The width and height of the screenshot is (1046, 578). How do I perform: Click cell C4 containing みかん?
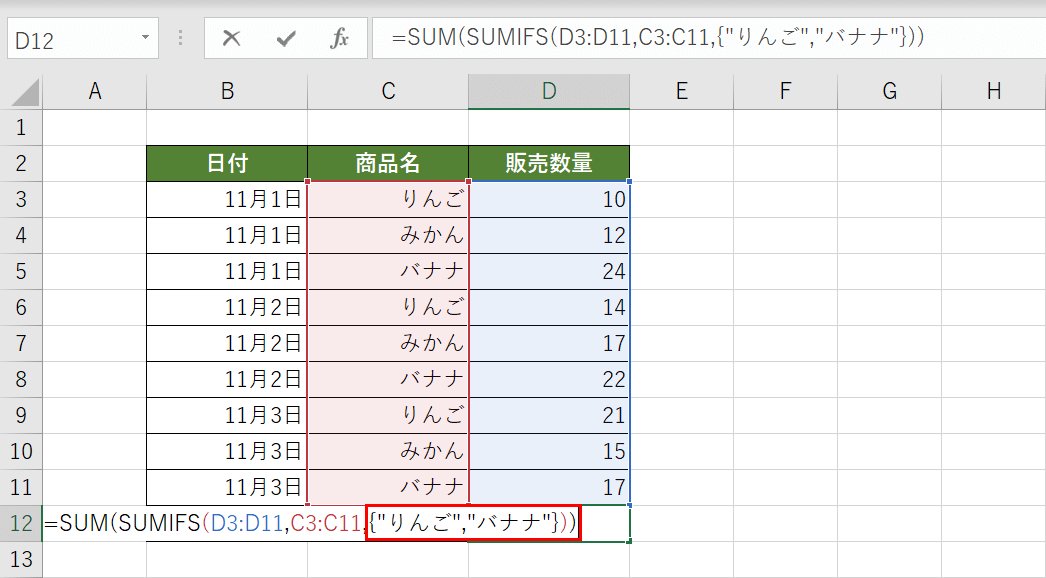pyautogui.click(x=388, y=236)
